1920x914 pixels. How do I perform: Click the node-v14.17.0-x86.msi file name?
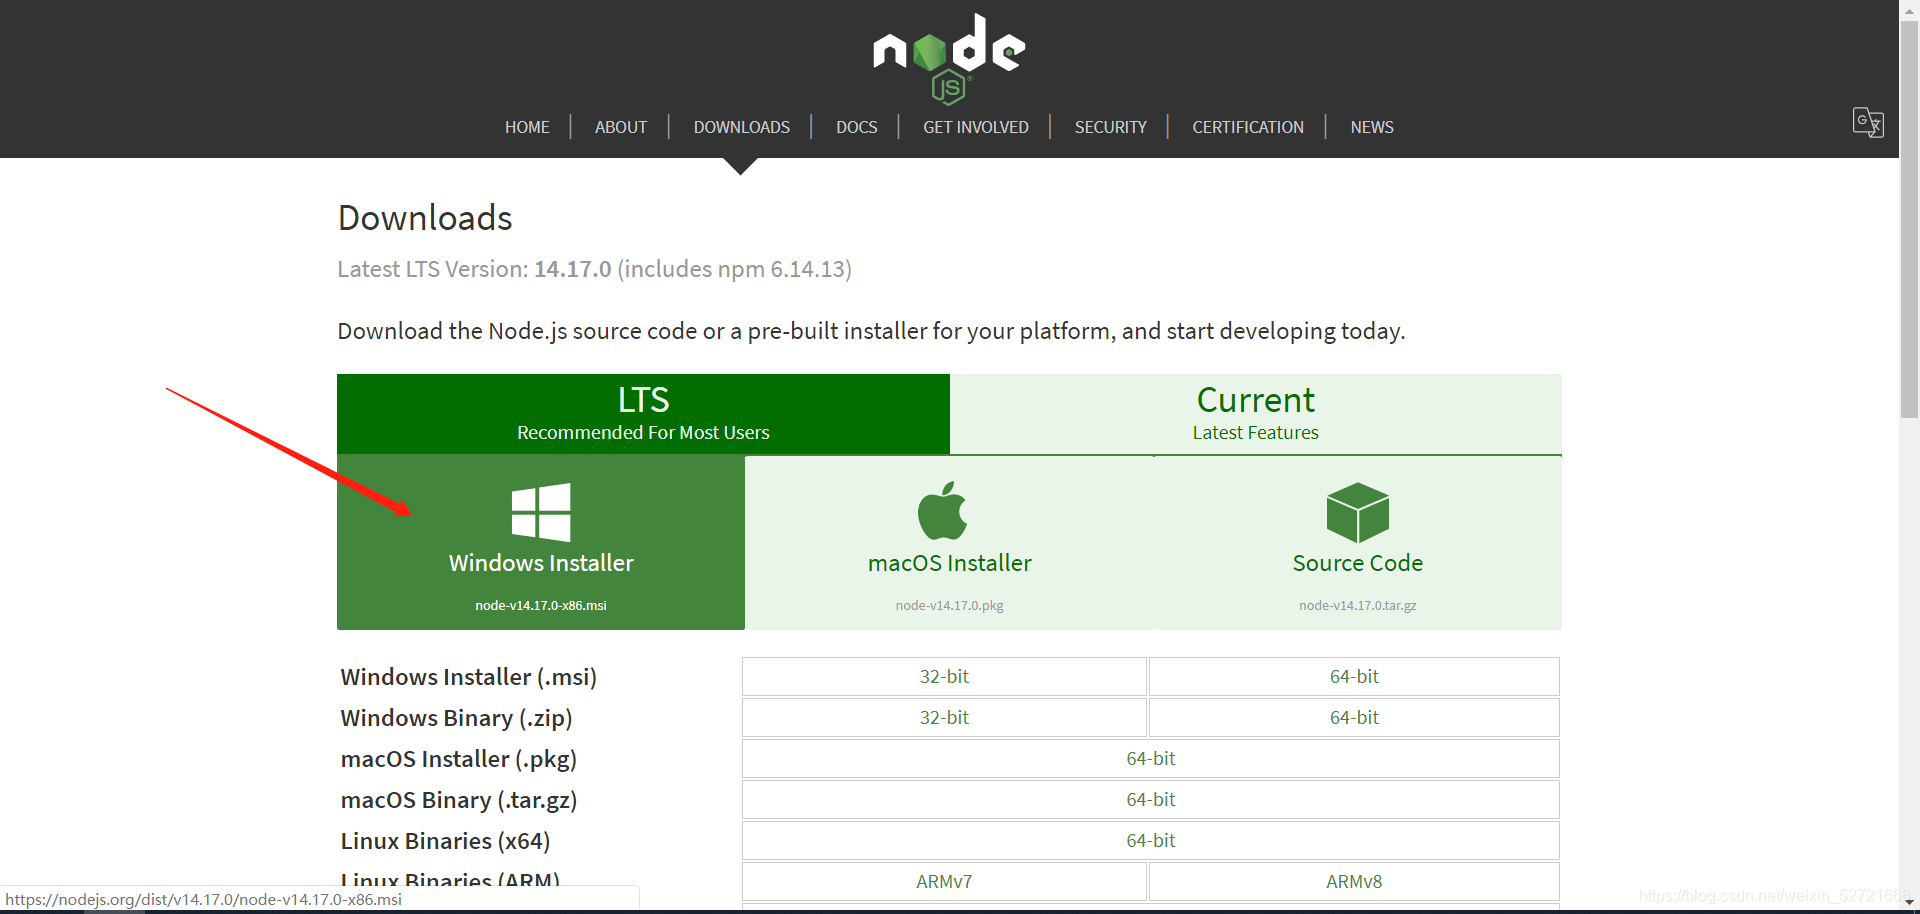pyautogui.click(x=541, y=605)
